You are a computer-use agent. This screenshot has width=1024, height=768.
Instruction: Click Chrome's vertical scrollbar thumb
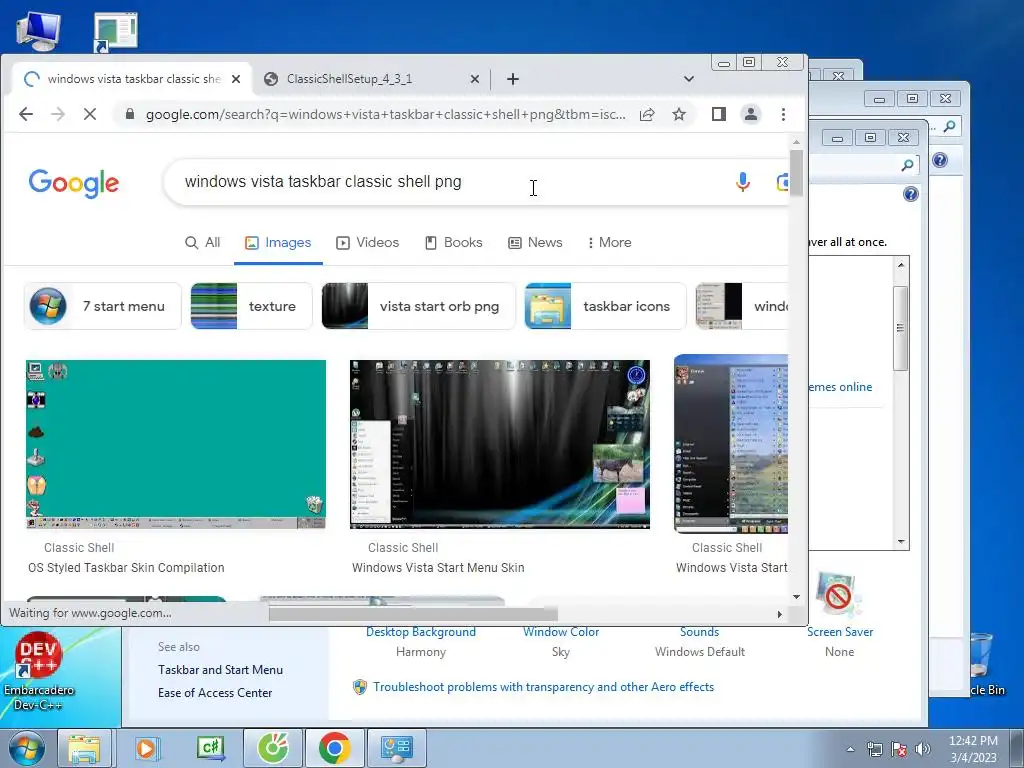click(x=796, y=172)
